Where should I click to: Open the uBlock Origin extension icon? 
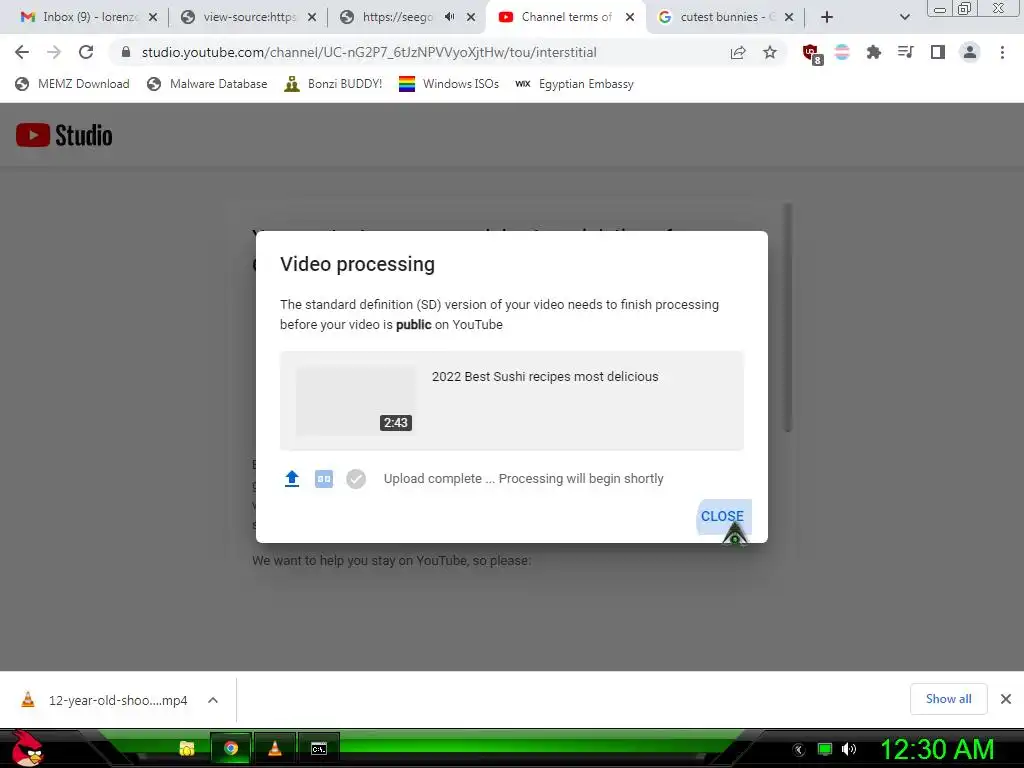812,54
